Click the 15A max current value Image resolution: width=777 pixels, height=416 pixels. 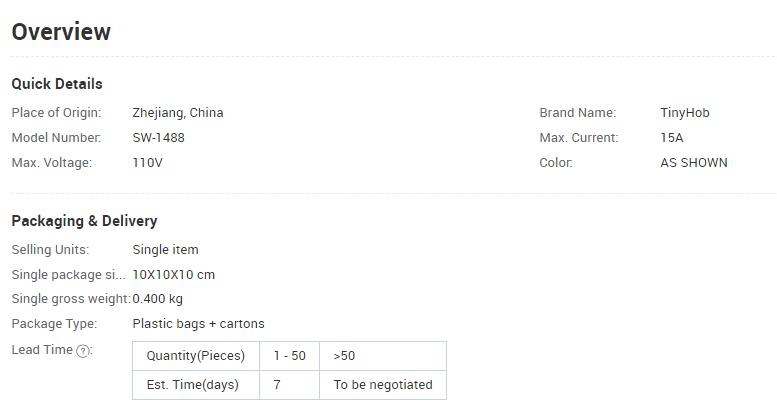click(x=671, y=138)
